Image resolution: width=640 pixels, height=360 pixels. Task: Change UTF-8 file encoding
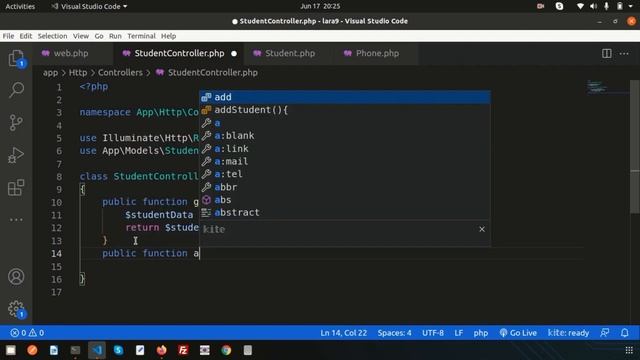pyautogui.click(x=433, y=333)
